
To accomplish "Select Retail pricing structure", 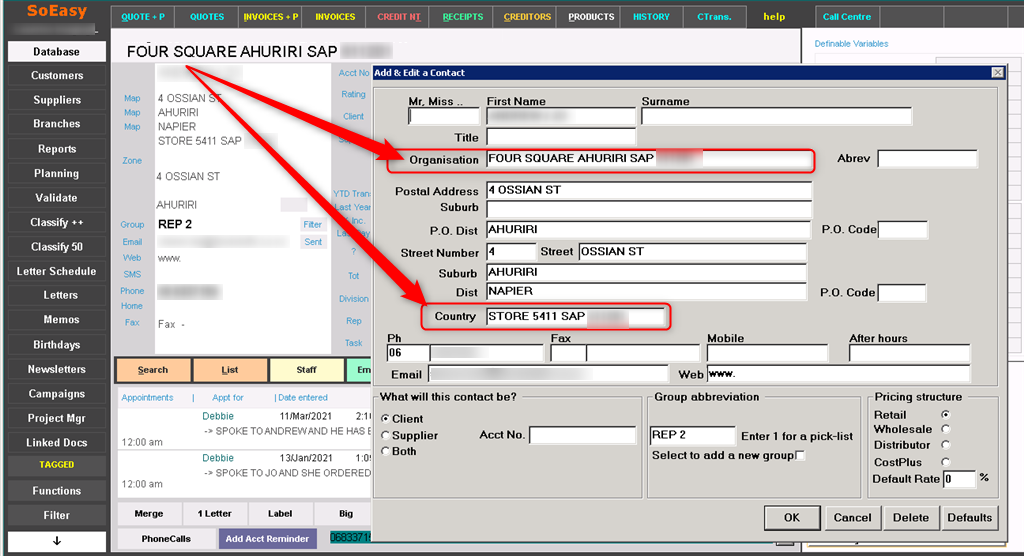I will pyautogui.click(x=946, y=415).
